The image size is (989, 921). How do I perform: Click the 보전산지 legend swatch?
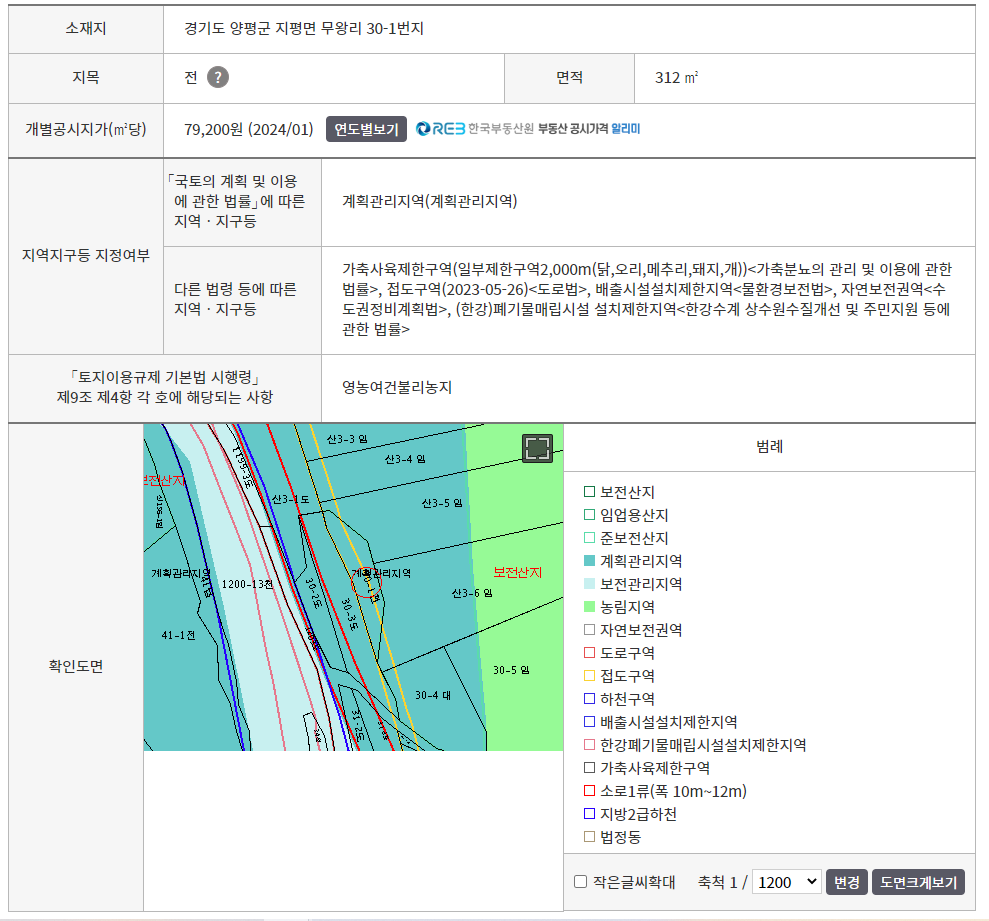click(590, 491)
